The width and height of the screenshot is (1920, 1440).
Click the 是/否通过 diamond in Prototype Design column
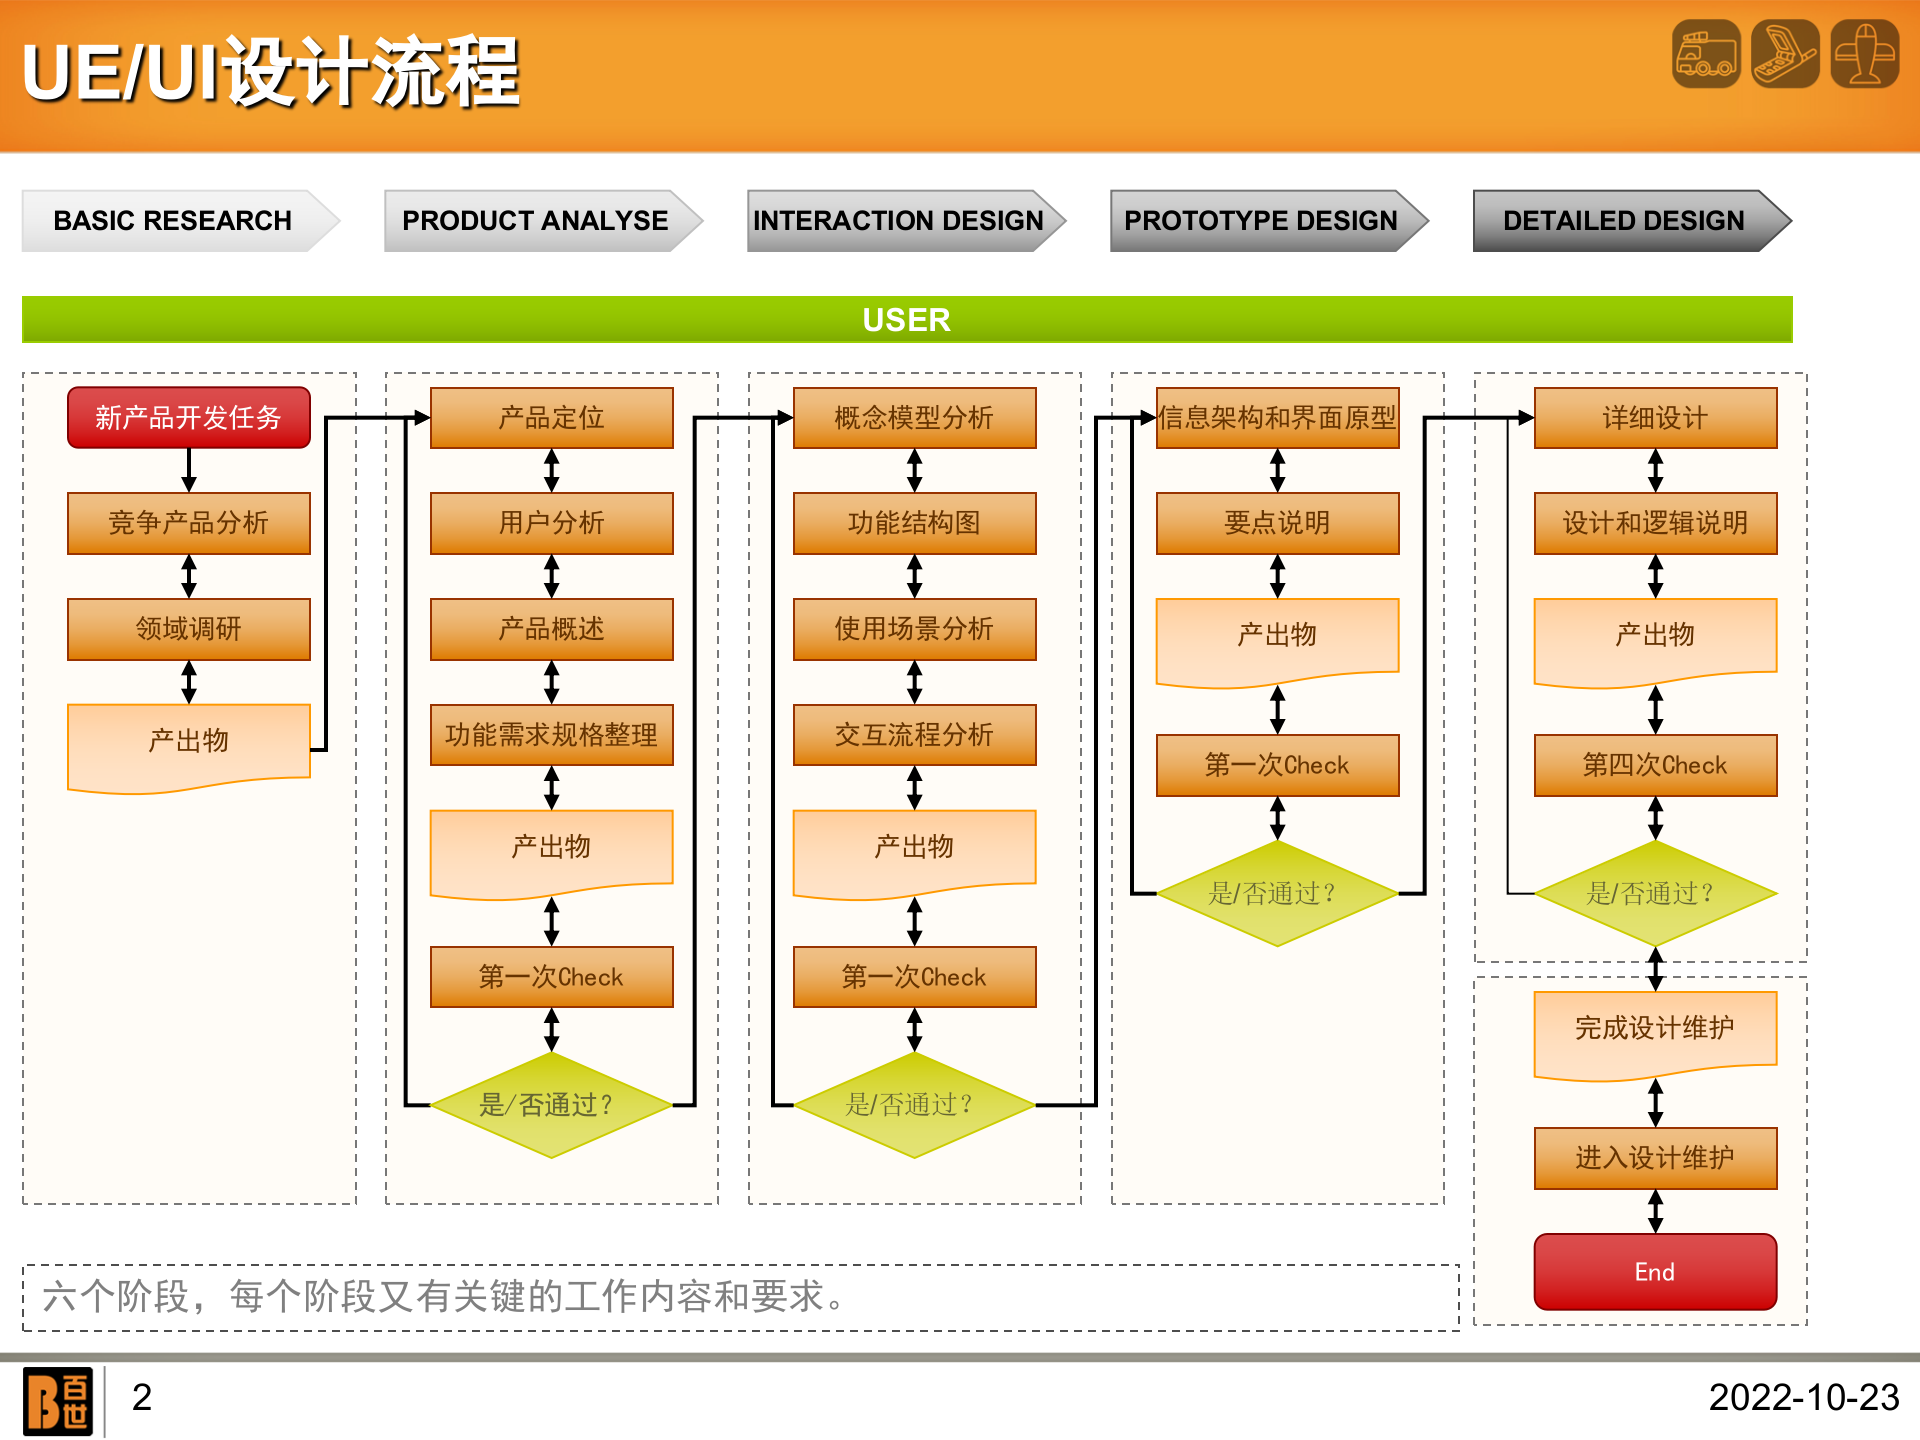pos(1276,893)
